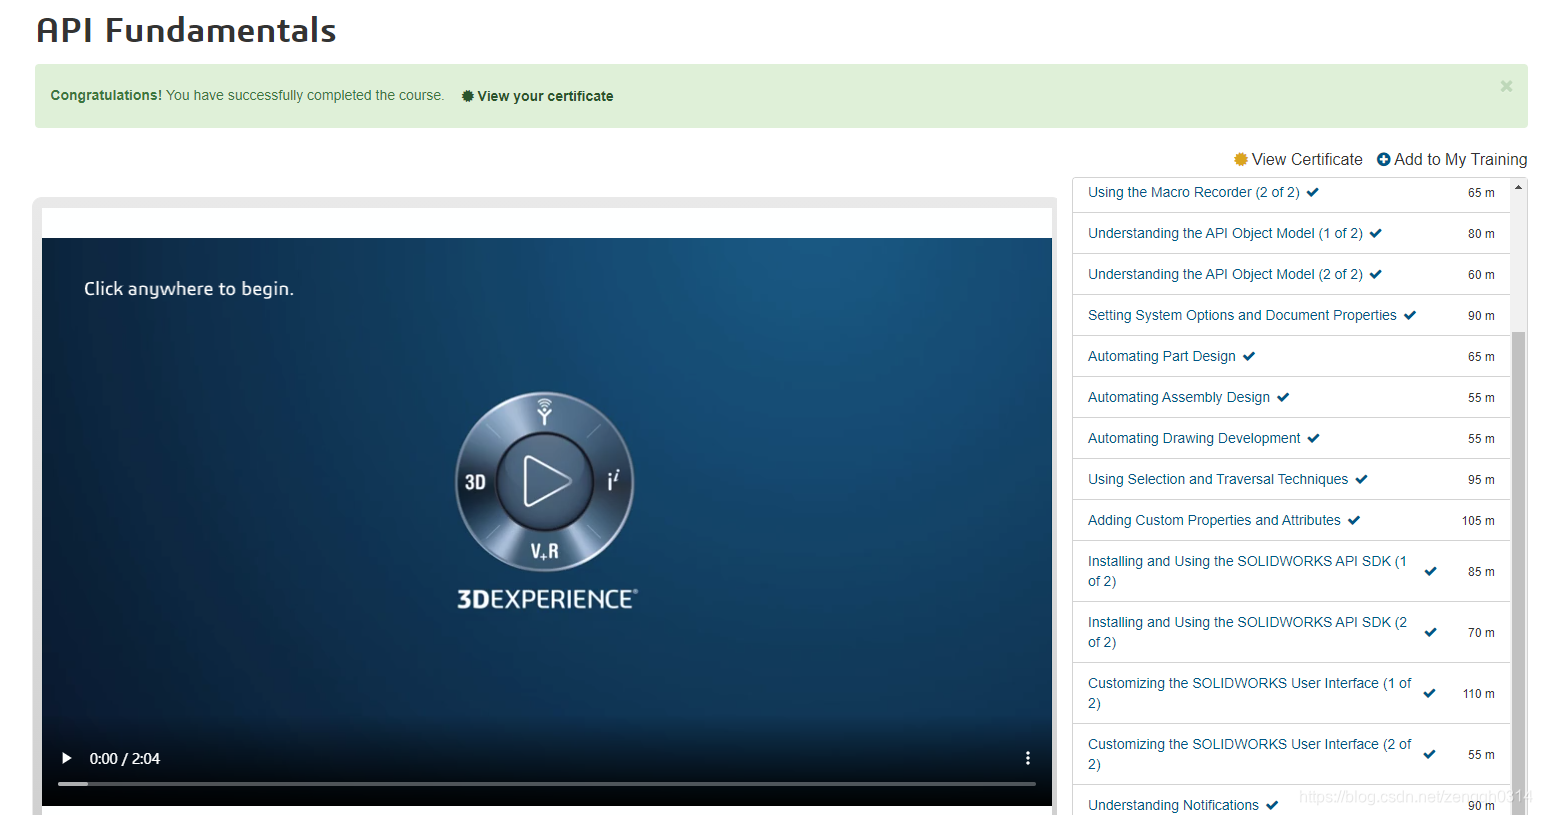Play the video with the small play icon
1542x815 pixels.
pyautogui.click(x=67, y=758)
